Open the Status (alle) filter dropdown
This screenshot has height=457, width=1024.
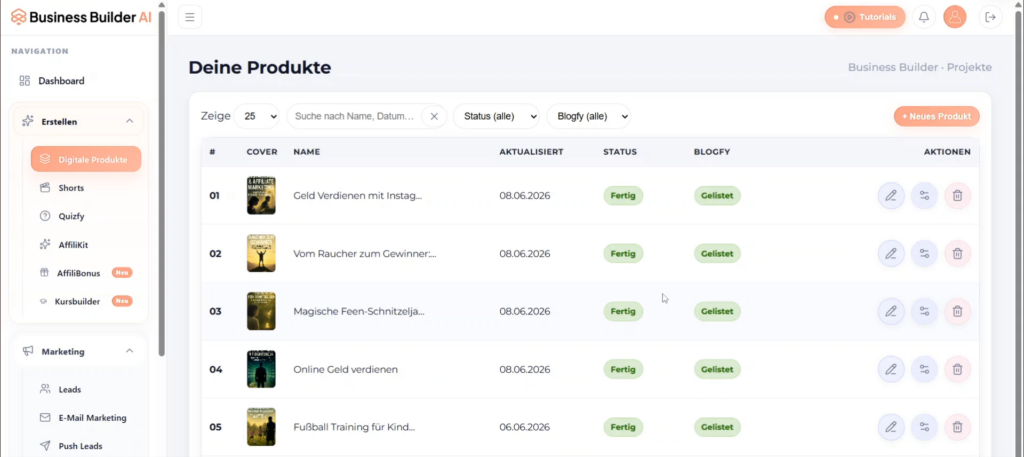496,116
